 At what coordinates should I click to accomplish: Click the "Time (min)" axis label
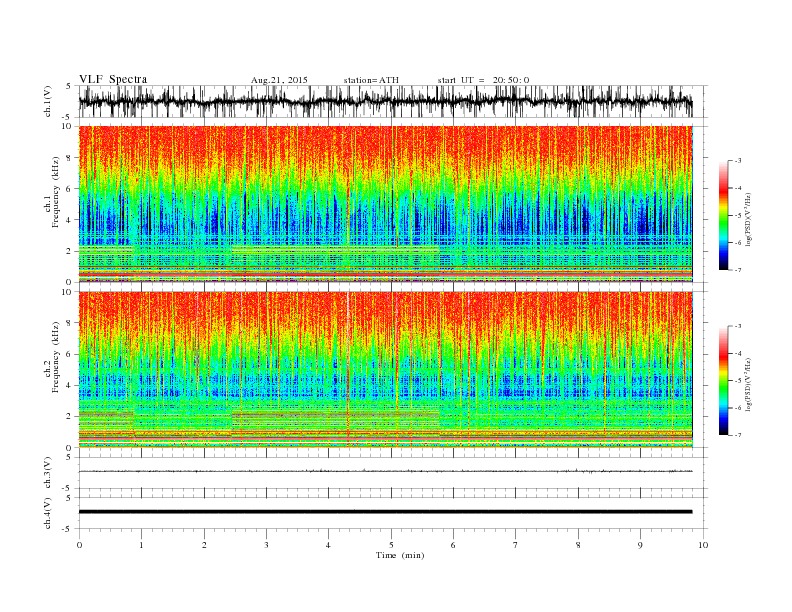(x=400, y=555)
